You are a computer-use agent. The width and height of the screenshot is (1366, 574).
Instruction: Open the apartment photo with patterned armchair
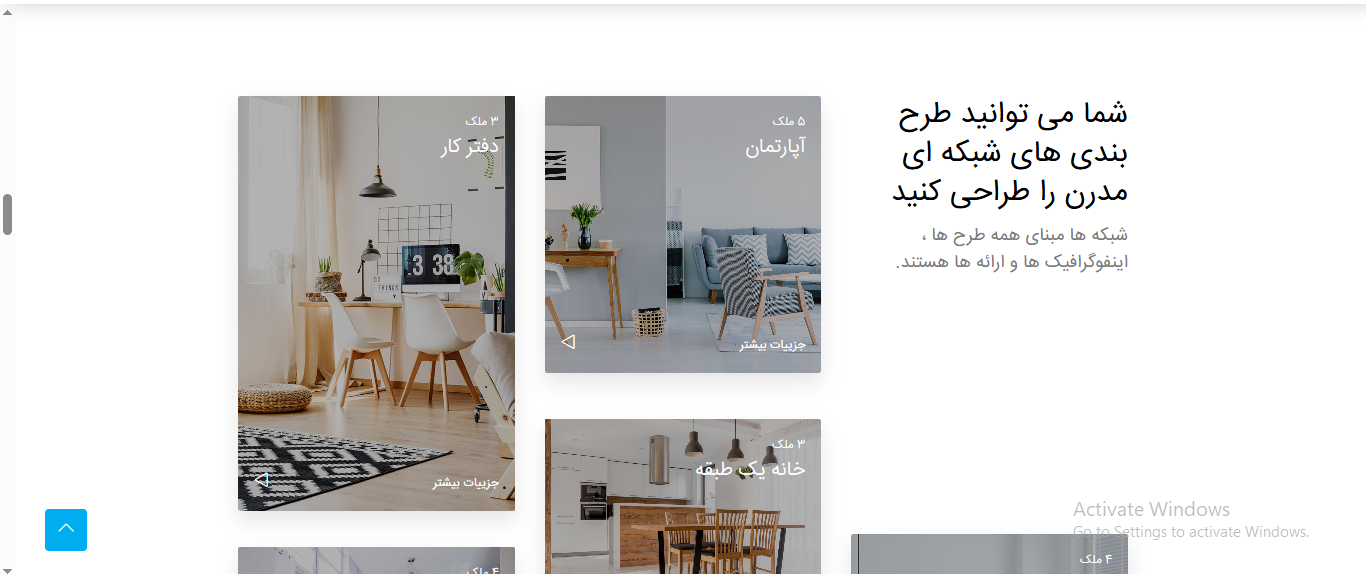pyautogui.click(x=683, y=234)
